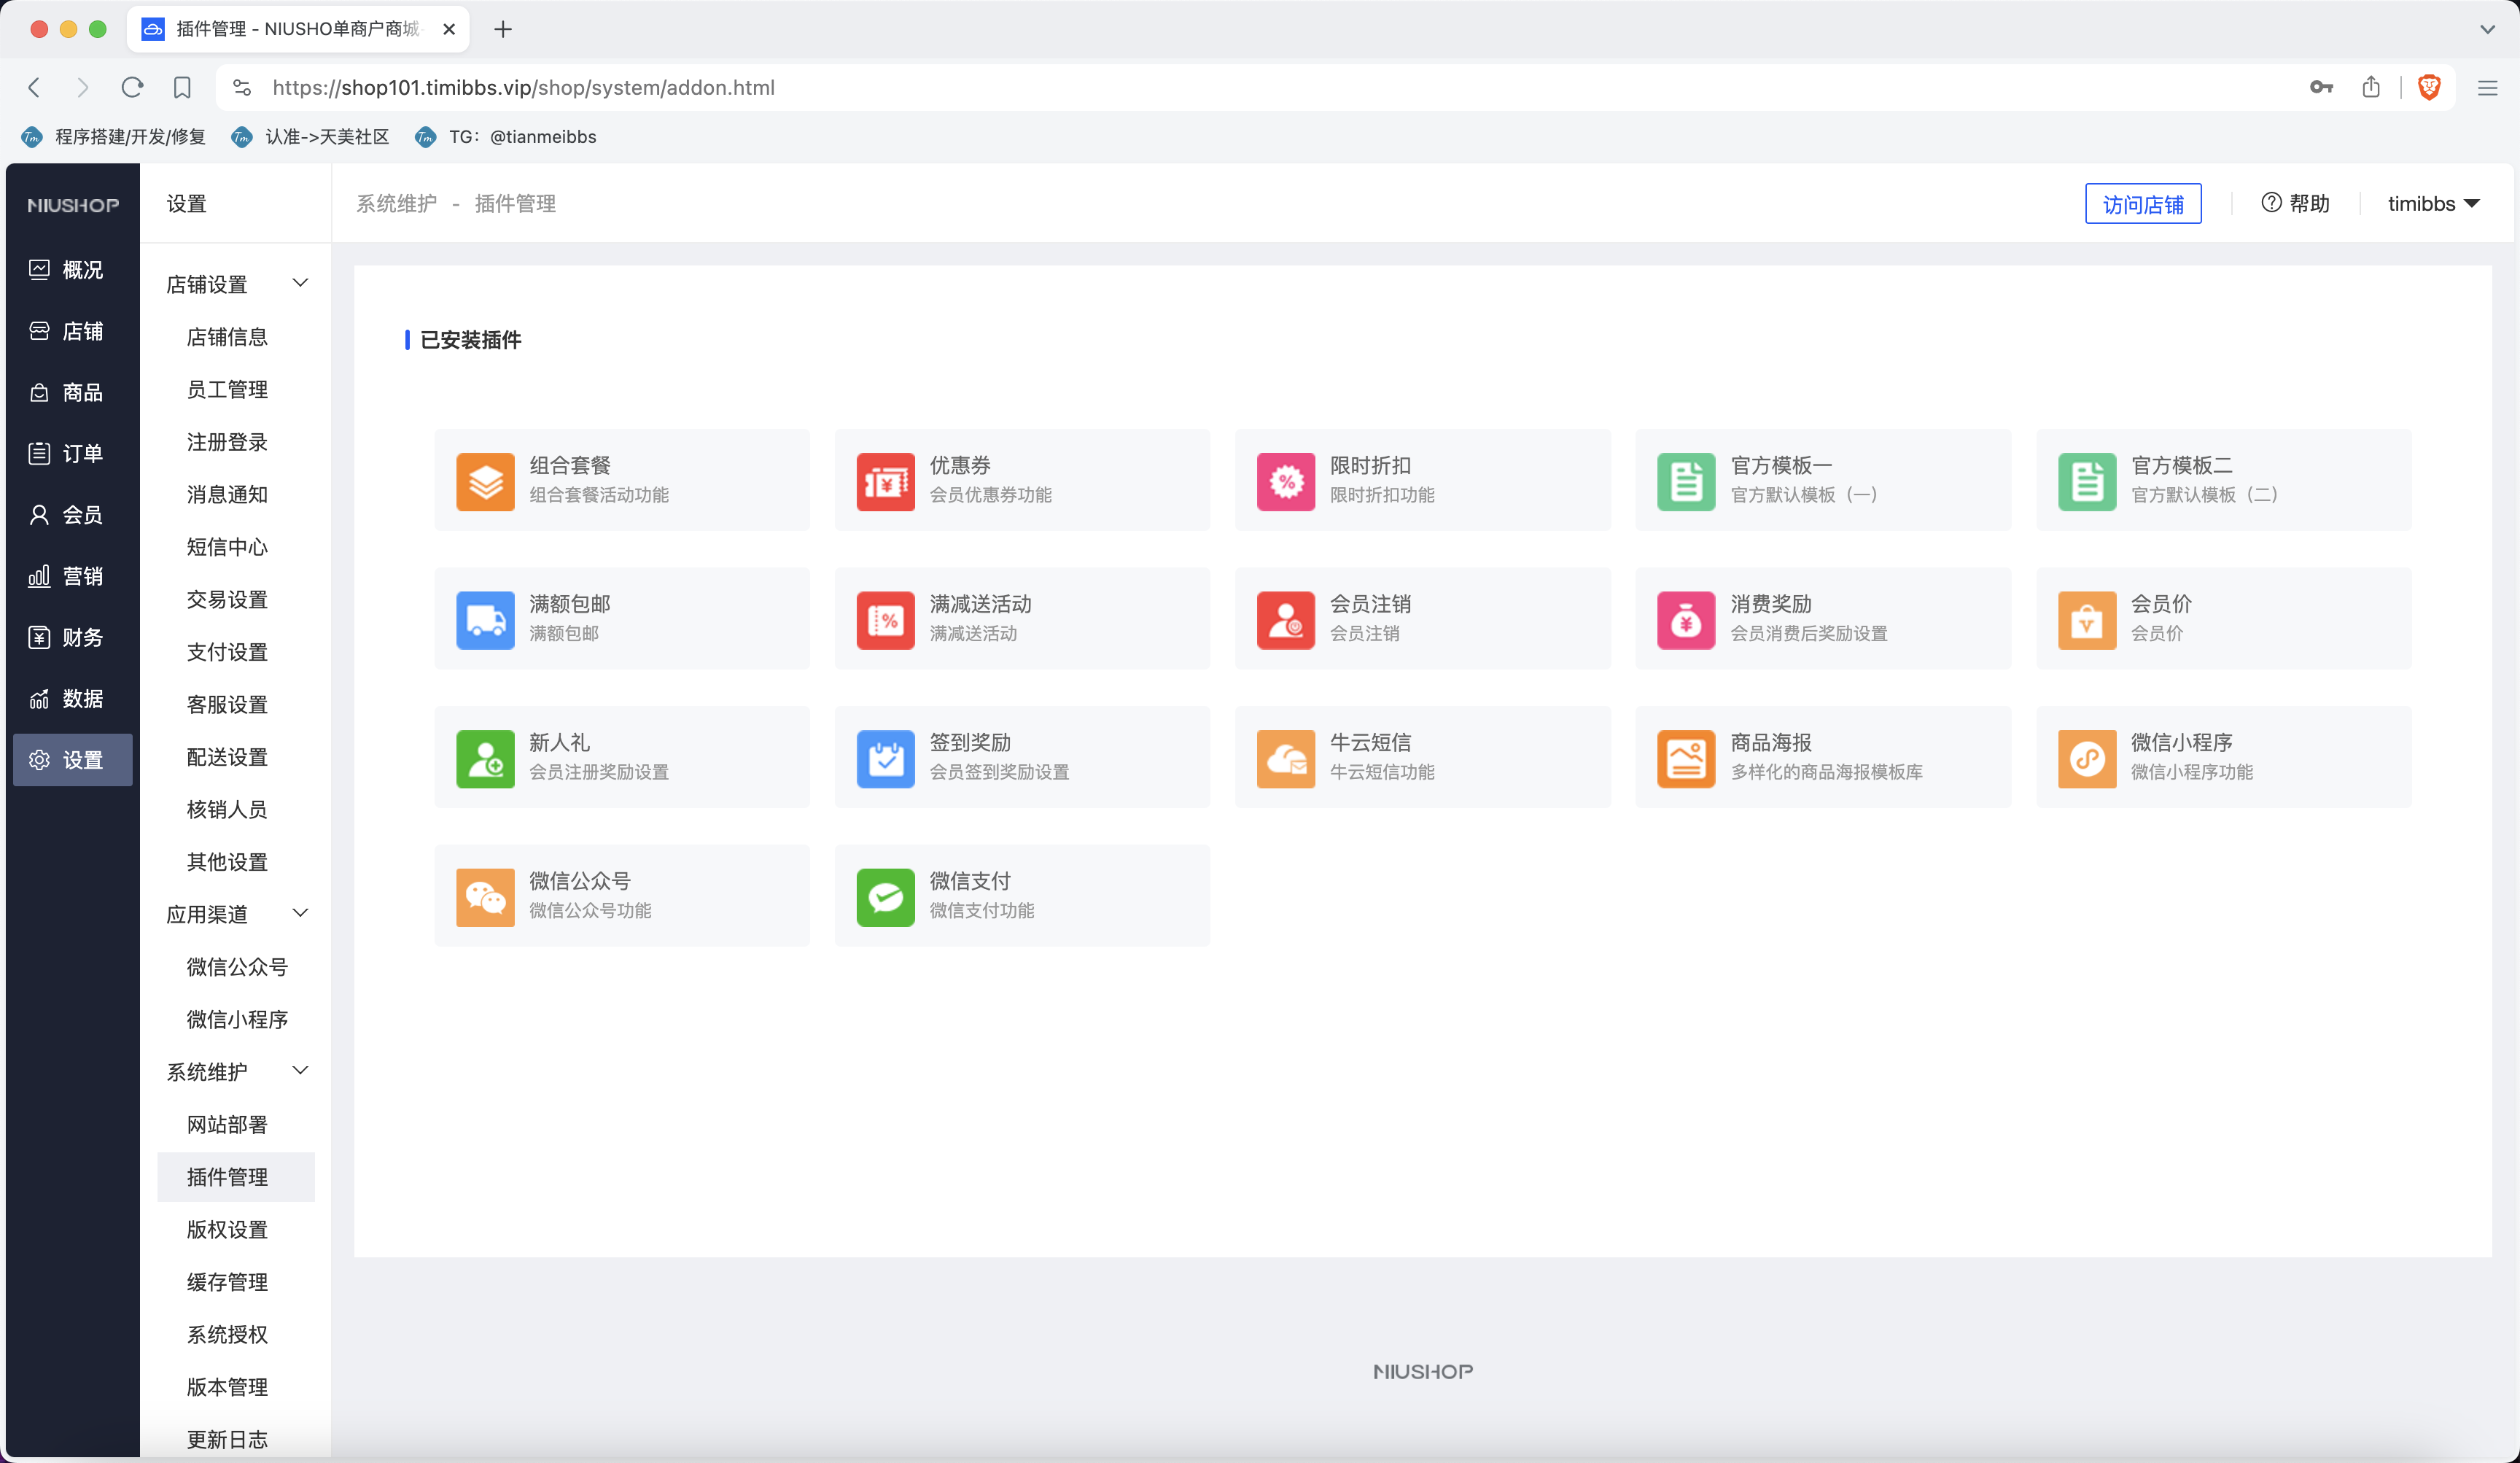
Task: Open the 限时折扣 discount plugin icon
Action: (x=1285, y=481)
